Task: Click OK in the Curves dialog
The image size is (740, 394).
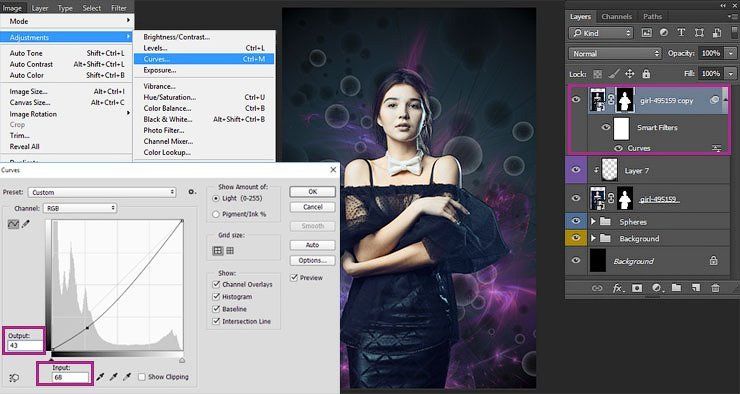Action: 312,192
